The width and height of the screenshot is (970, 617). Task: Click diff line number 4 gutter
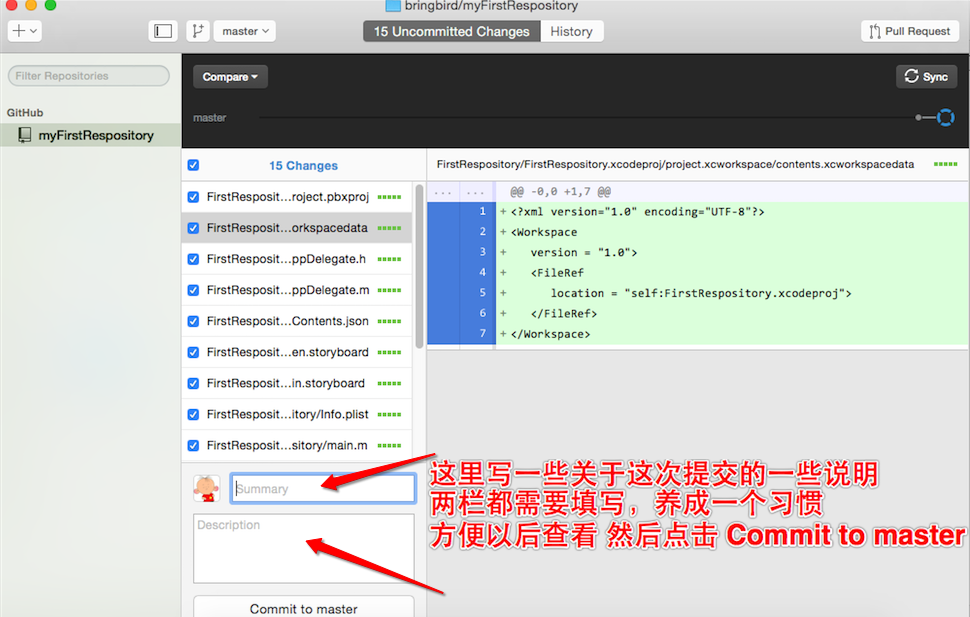[x=483, y=272]
